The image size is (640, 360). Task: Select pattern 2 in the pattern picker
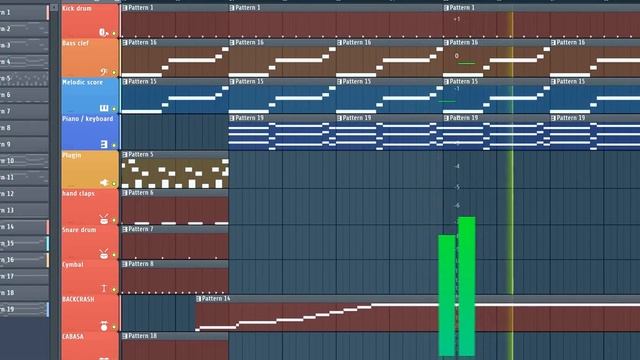click(x=23, y=29)
